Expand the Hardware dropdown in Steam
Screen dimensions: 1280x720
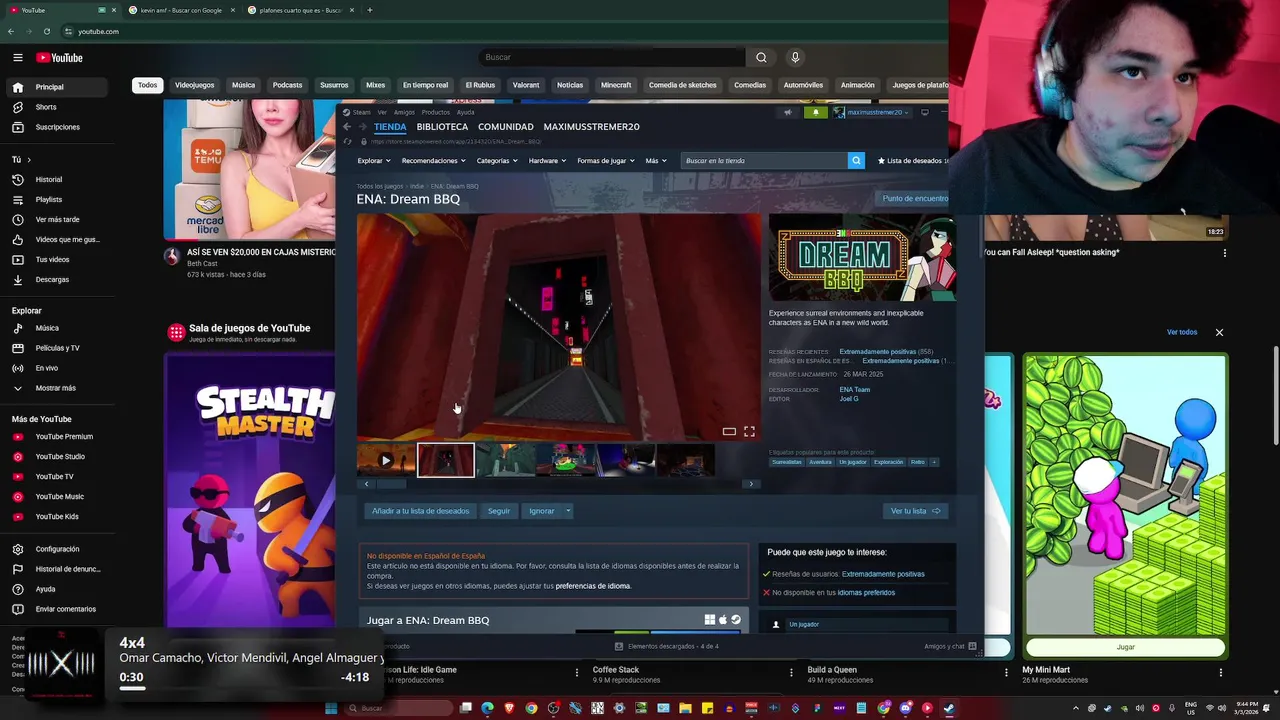pos(547,161)
